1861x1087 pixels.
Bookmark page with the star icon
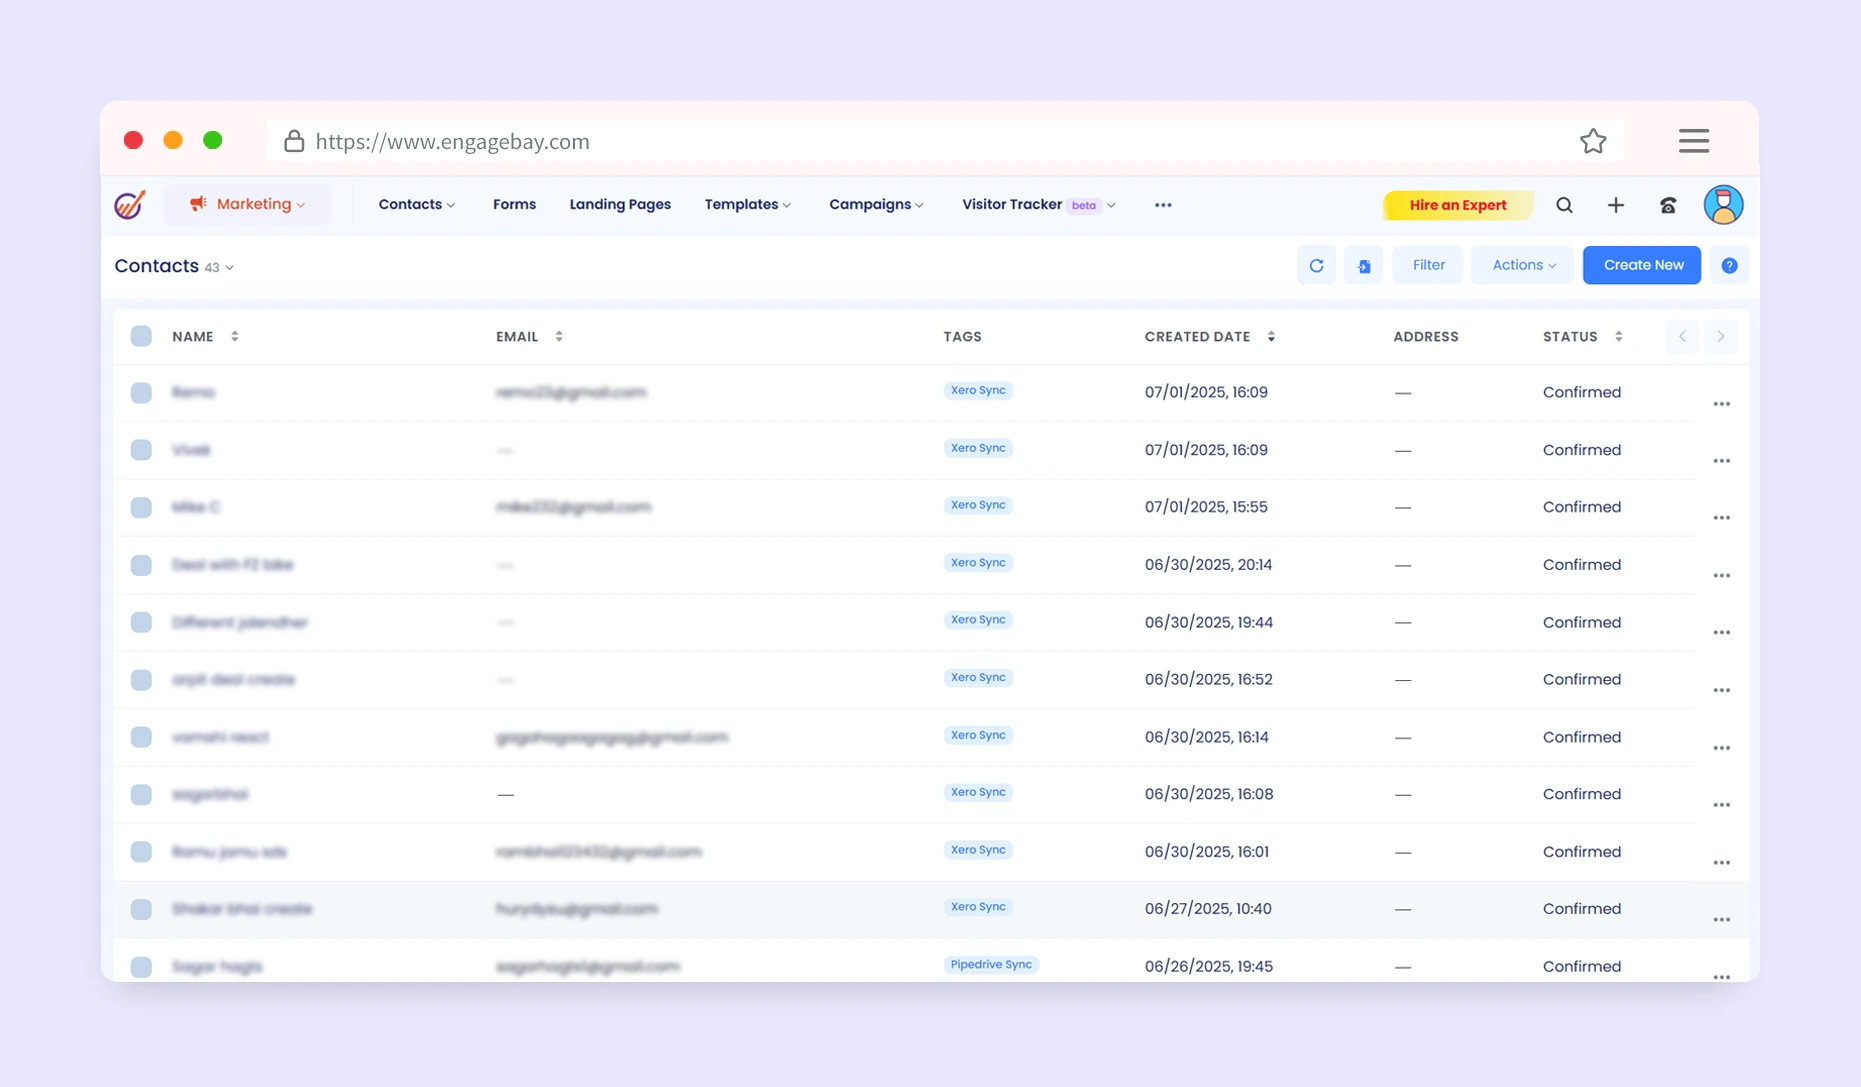pyautogui.click(x=1592, y=141)
